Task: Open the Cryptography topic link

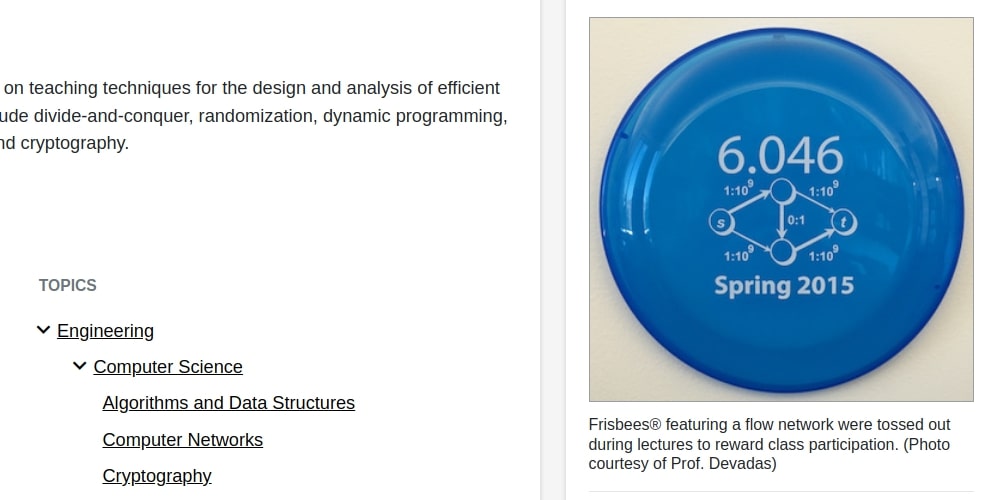Action: [x=157, y=476]
